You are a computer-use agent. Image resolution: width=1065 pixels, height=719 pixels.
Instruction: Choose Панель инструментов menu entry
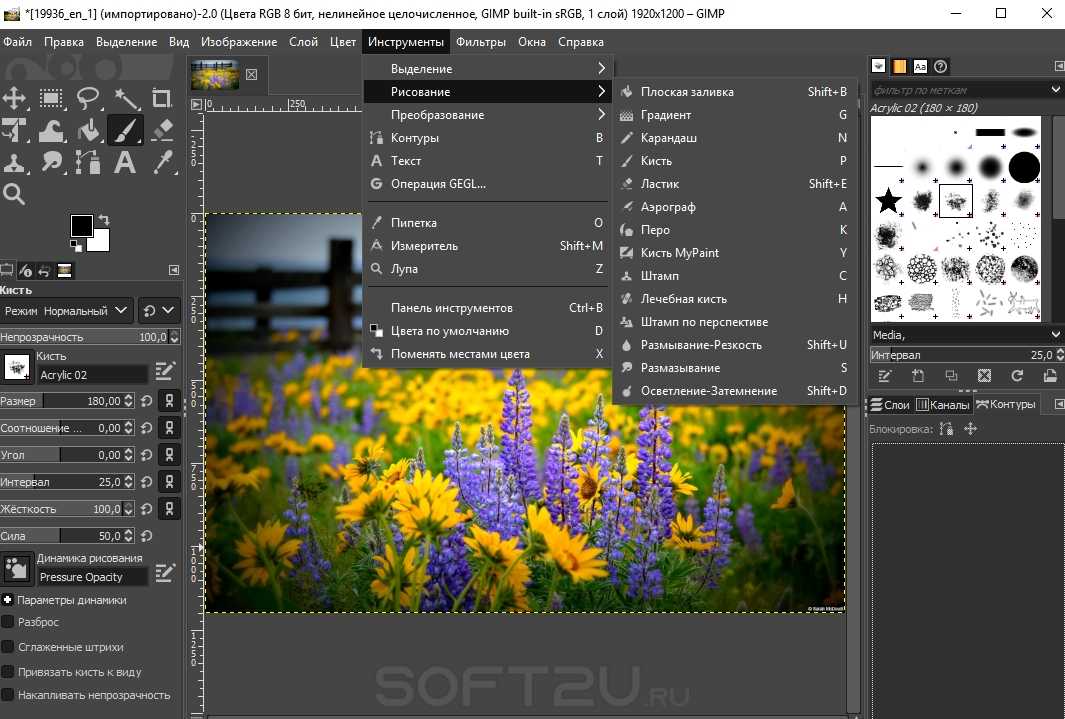coord(488,308)
